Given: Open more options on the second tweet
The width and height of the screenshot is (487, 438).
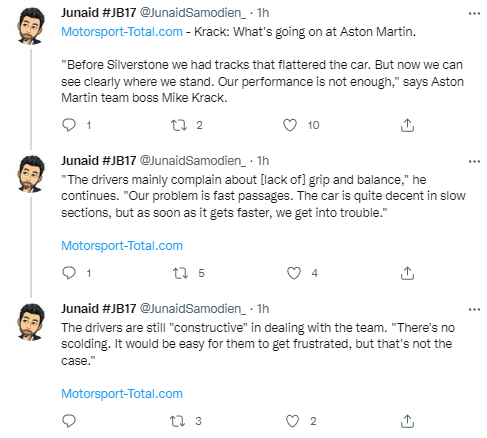Looking at the screenshot, I should point(474,162).
